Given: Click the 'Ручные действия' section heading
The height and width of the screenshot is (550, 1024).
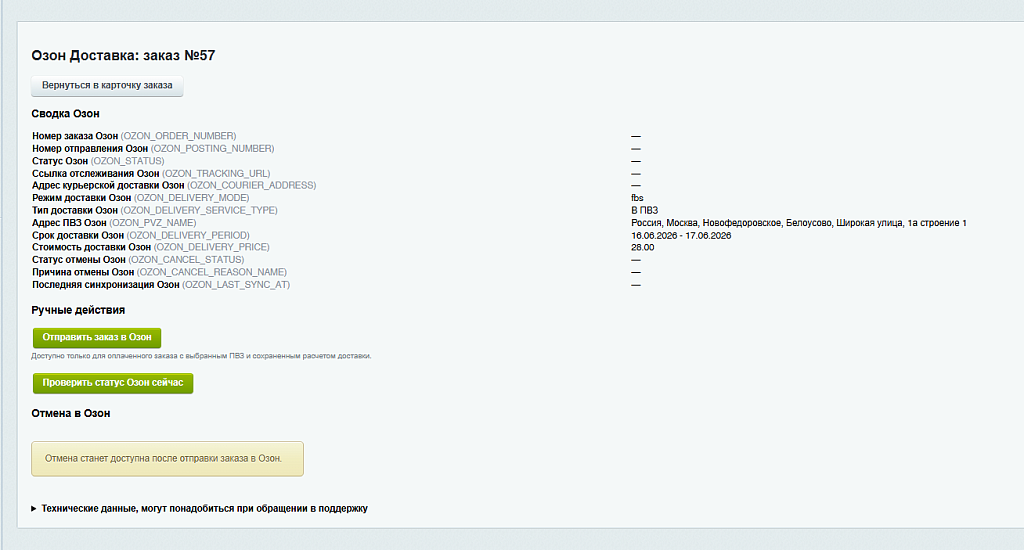Looking at the screenshot, I should [78, 310].
